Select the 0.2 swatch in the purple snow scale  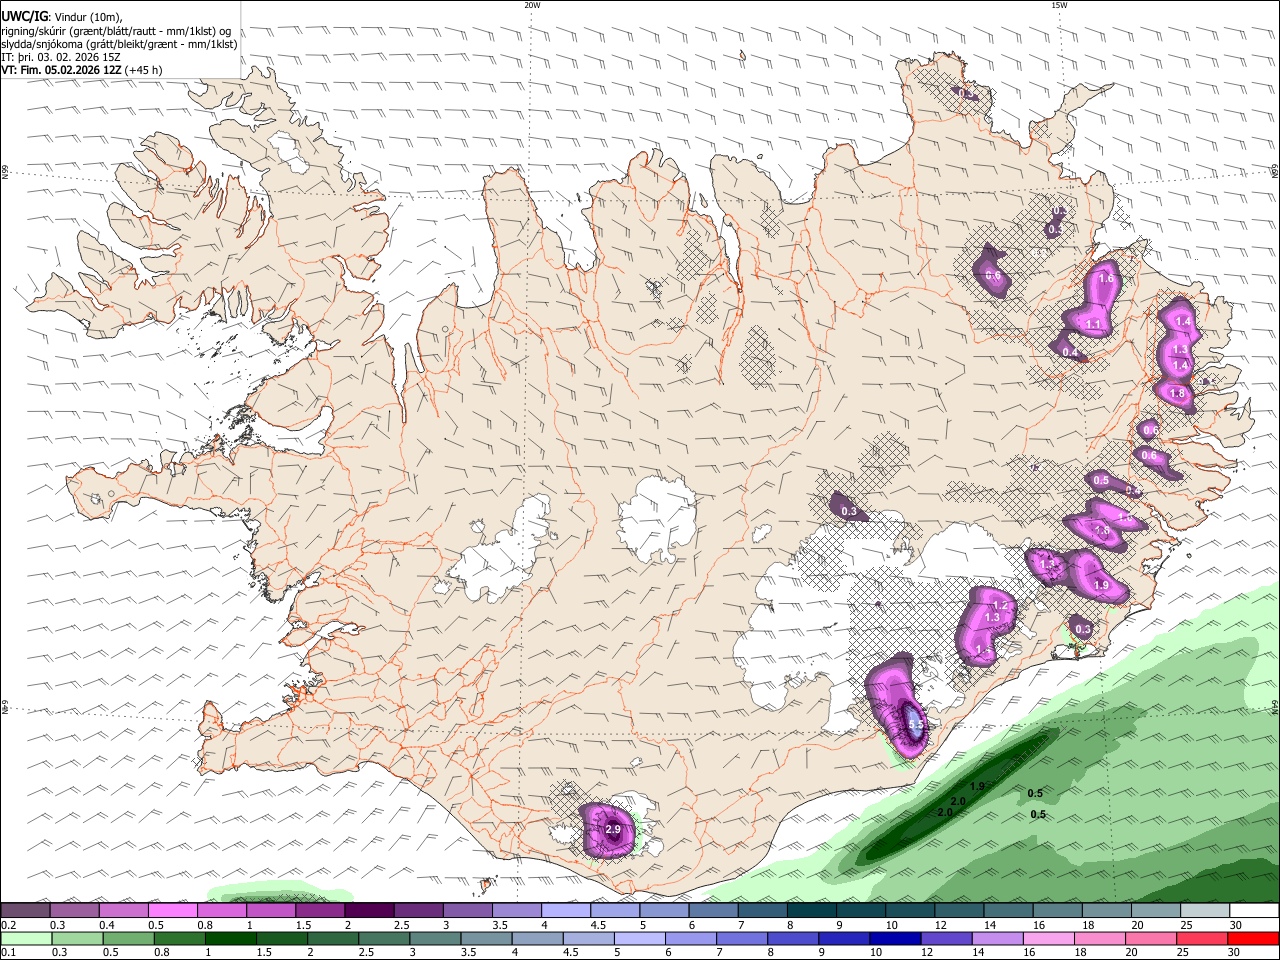coord(25,911)
